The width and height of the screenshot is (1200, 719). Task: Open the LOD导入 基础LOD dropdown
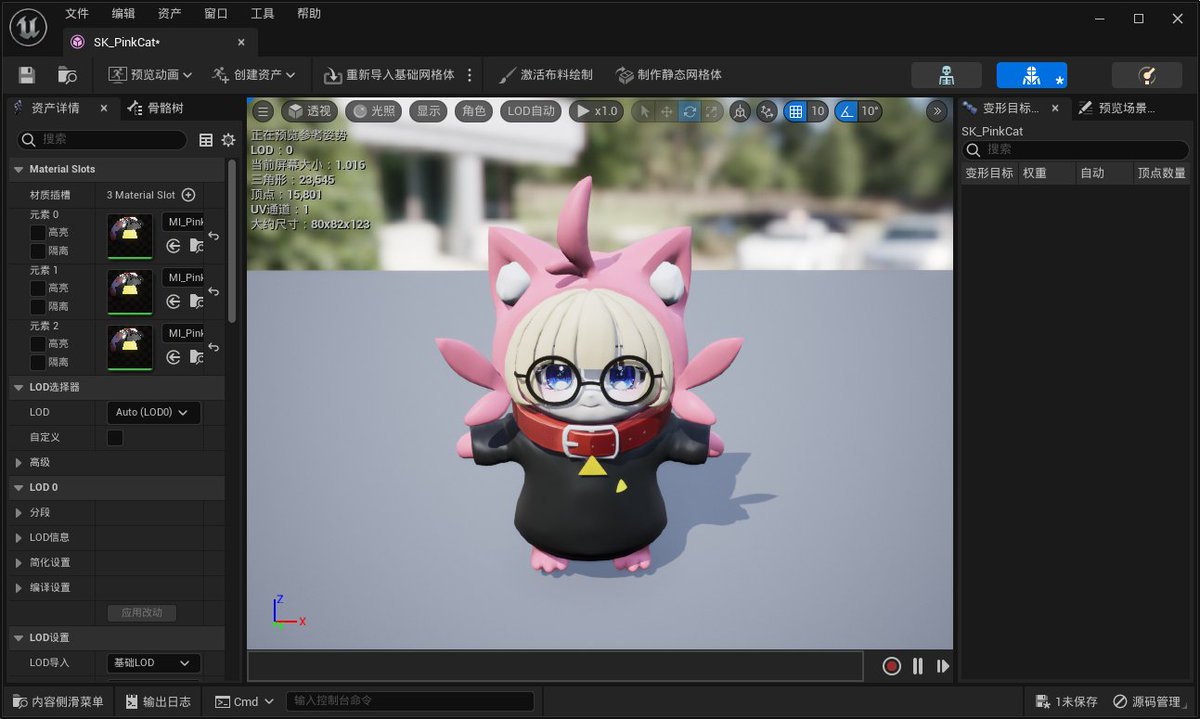coord(153,663)
